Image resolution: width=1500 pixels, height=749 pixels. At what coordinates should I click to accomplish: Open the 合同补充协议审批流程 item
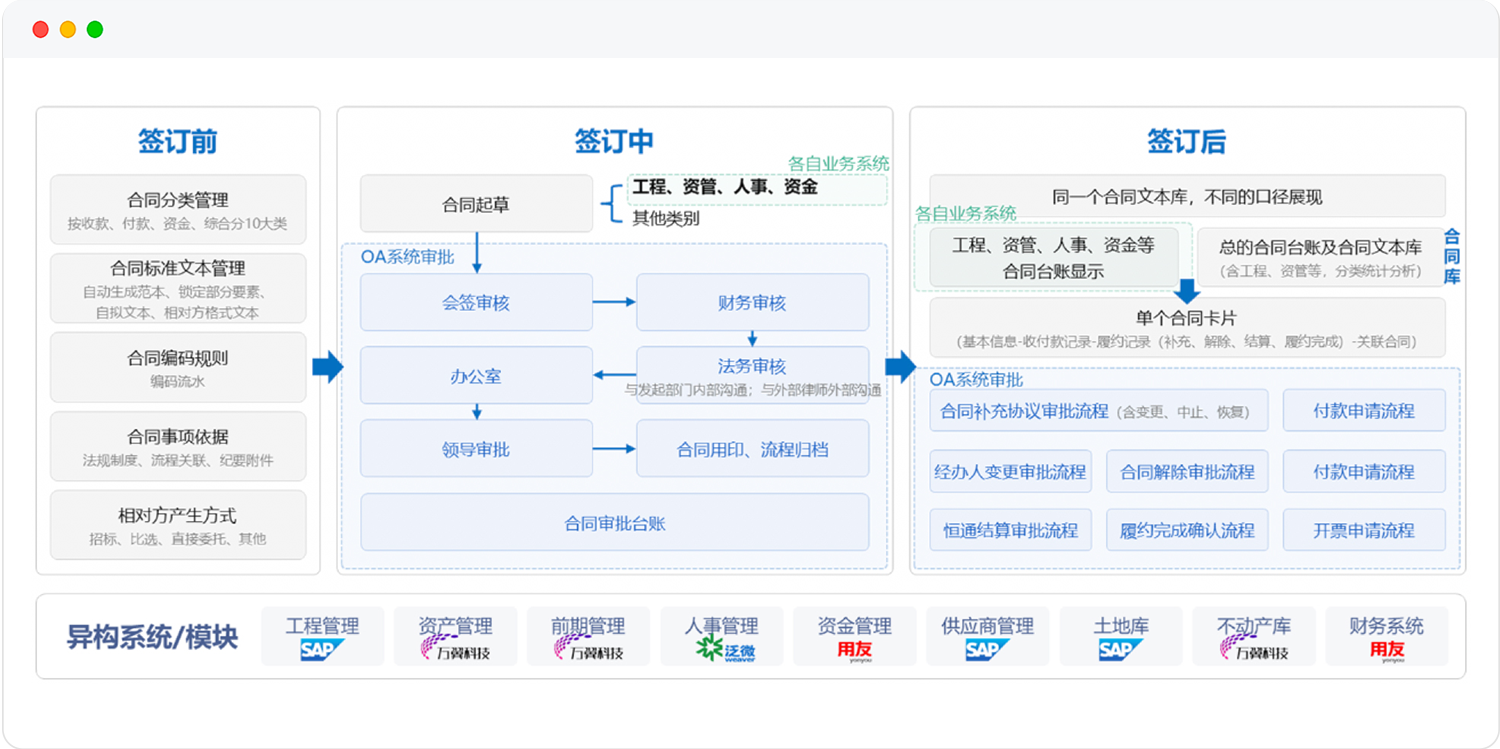(1099, 410)
